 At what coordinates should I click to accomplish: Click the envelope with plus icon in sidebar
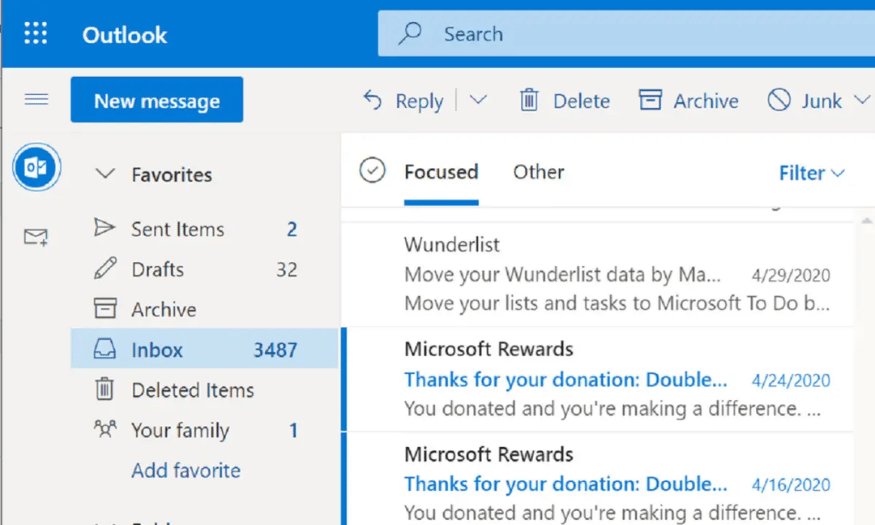36,237
